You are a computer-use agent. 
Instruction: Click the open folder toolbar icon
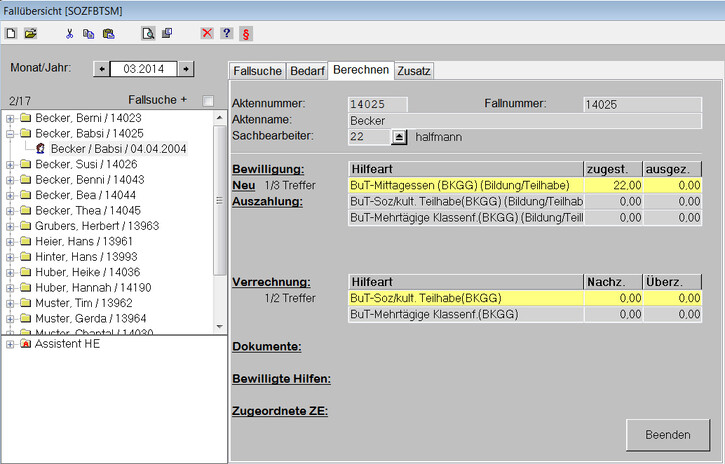point(30,33)
